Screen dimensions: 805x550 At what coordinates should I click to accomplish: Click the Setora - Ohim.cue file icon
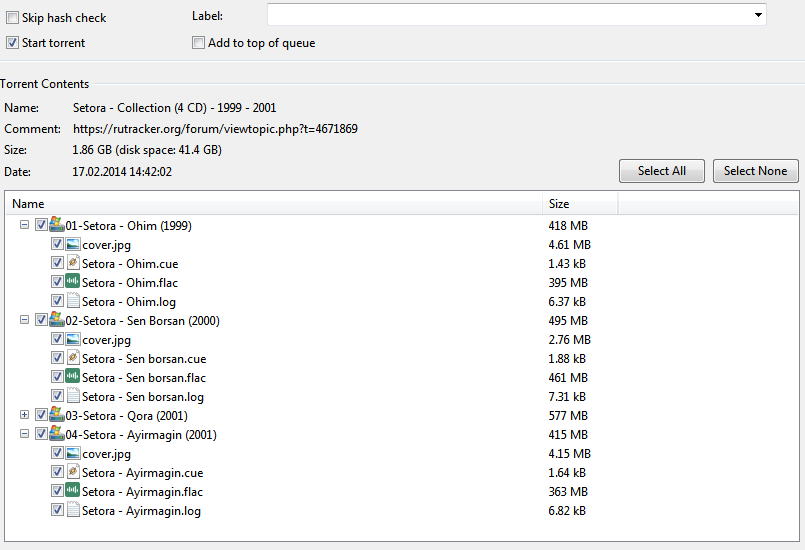(x=73, y=263)
